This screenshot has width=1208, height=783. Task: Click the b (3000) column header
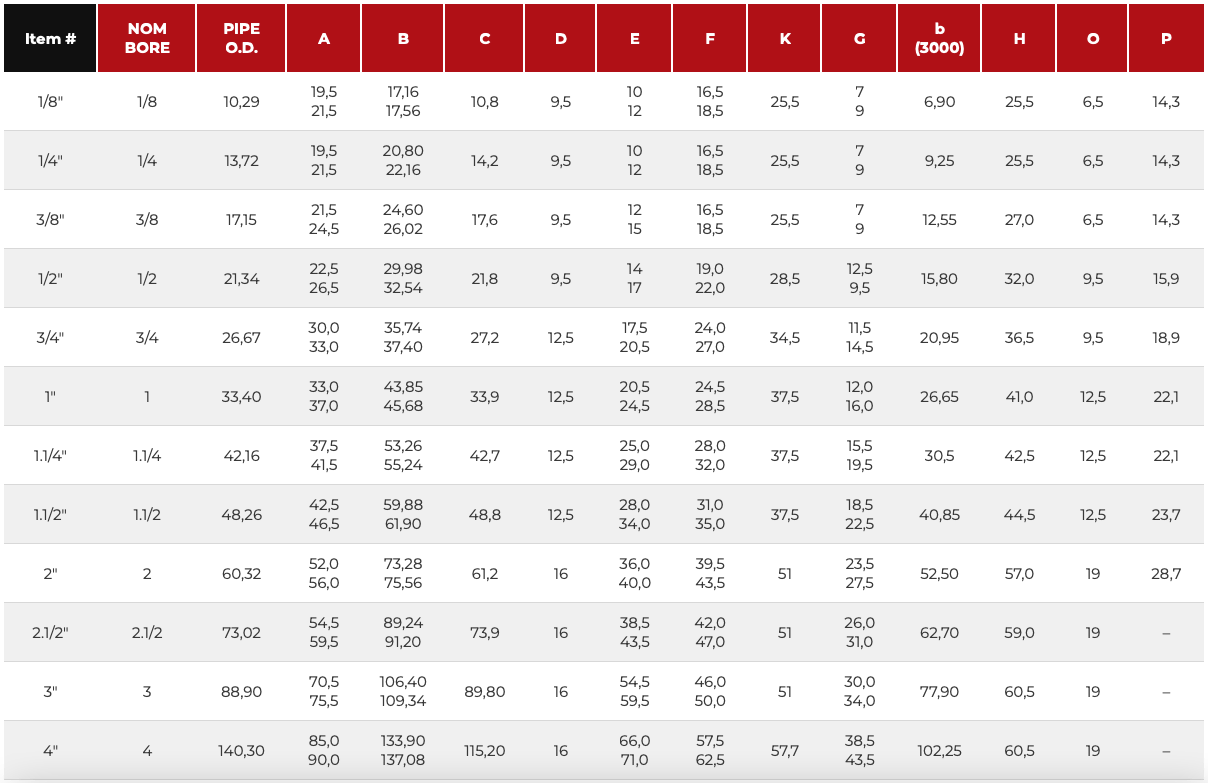coord(939,38)
